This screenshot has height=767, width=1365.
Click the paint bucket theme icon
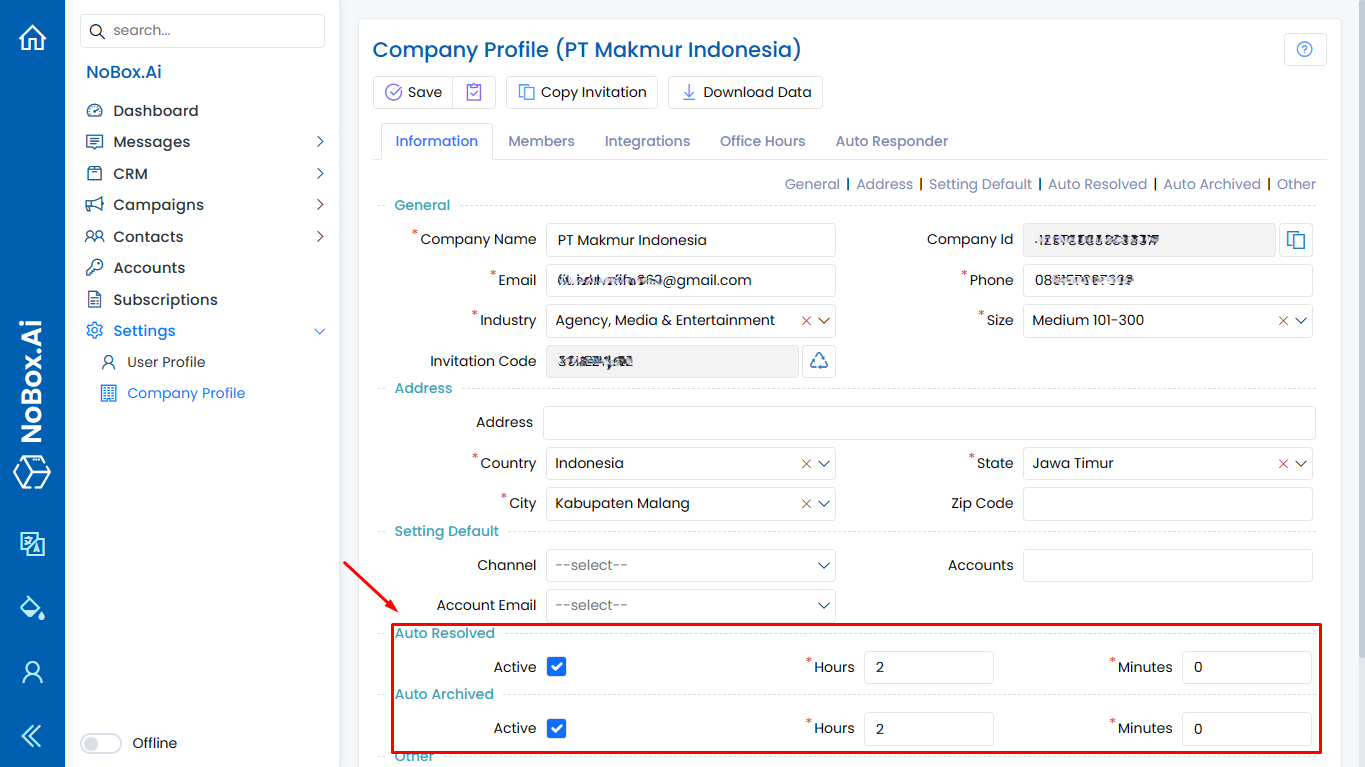(x=32, y=607)
